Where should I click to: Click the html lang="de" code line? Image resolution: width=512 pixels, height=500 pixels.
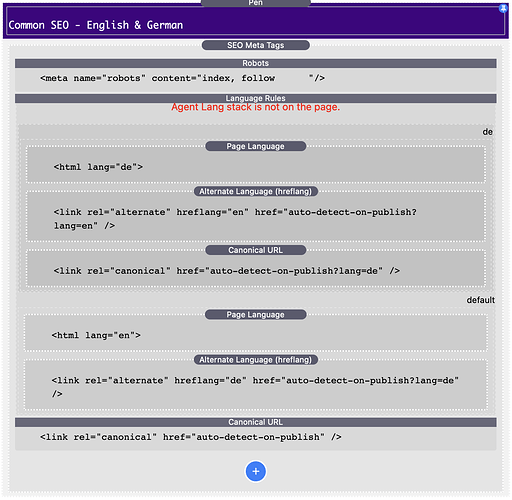[x=98, y=167]
